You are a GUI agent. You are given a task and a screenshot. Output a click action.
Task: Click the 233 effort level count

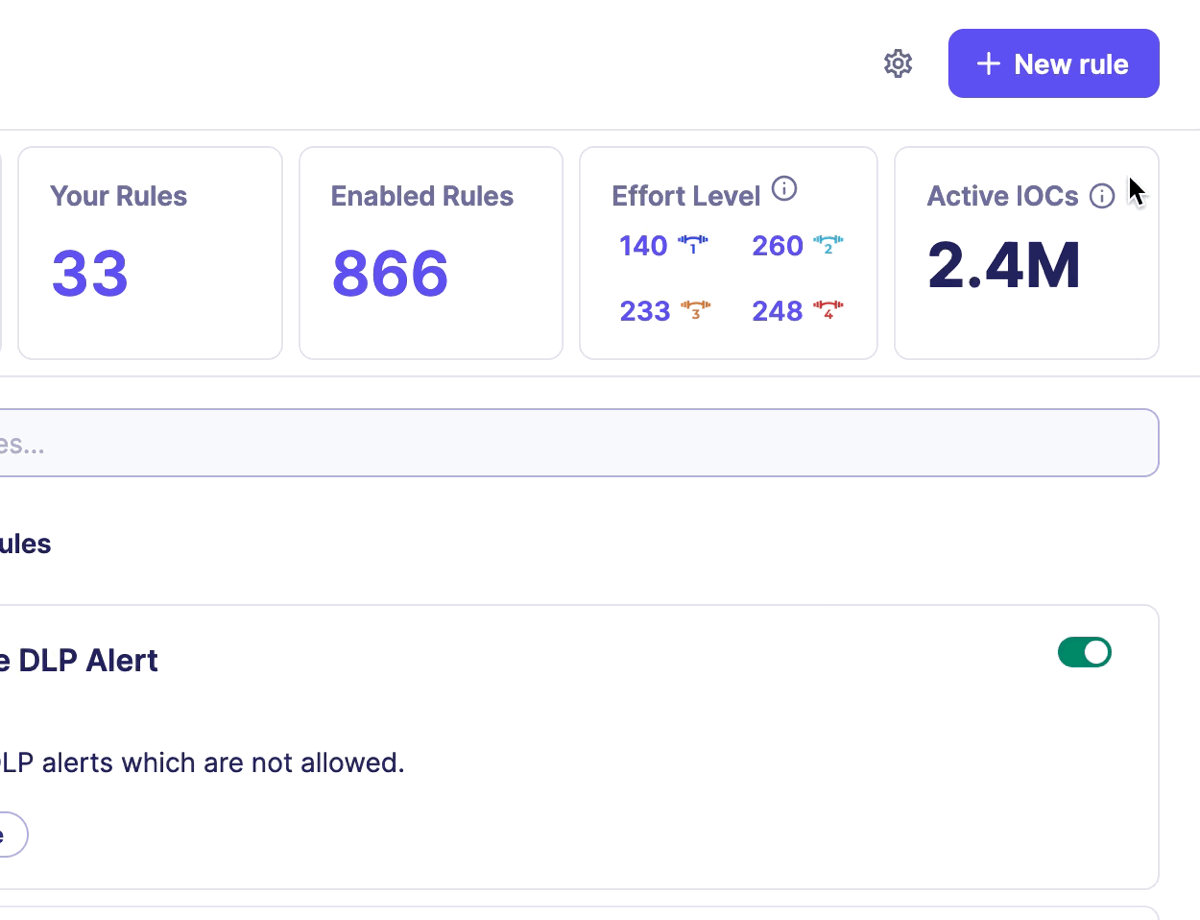tap(644, 312)
